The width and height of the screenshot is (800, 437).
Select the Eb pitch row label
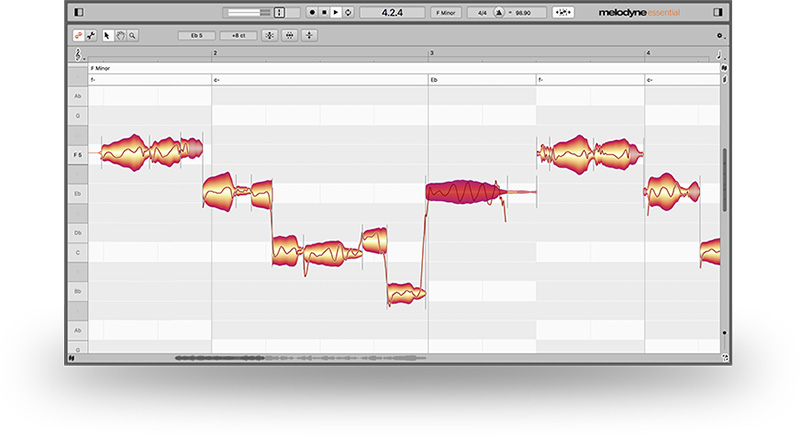click(x=78, y=194)
